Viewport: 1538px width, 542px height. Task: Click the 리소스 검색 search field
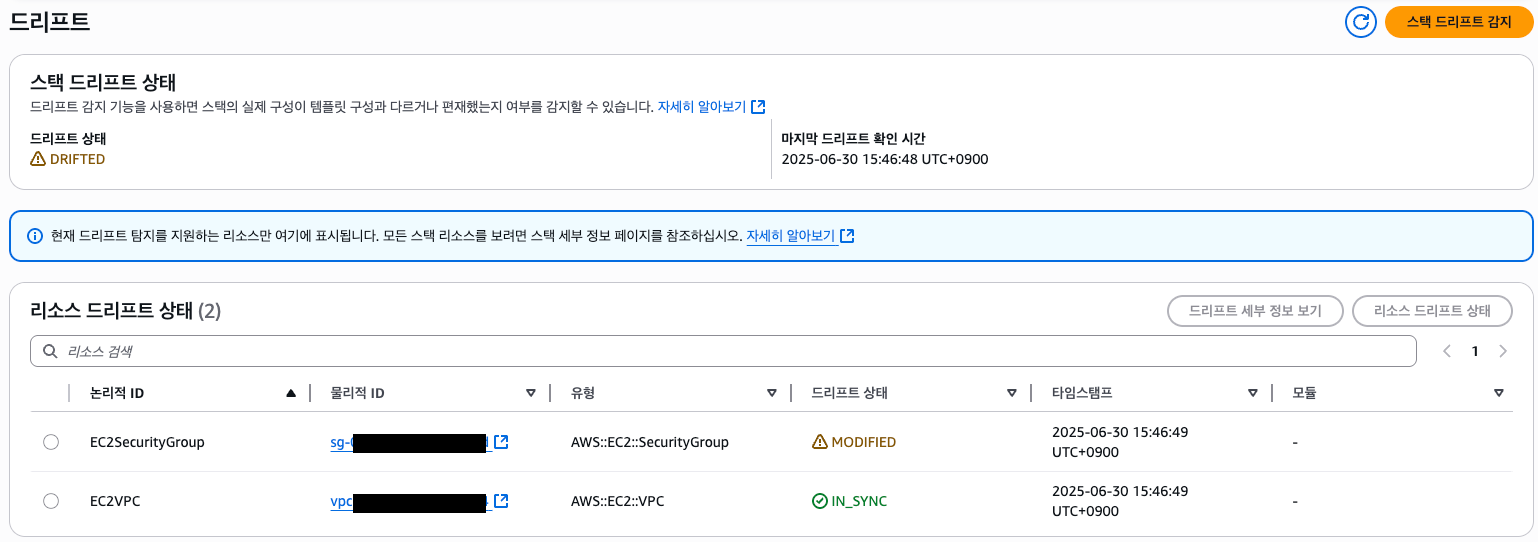723,351
